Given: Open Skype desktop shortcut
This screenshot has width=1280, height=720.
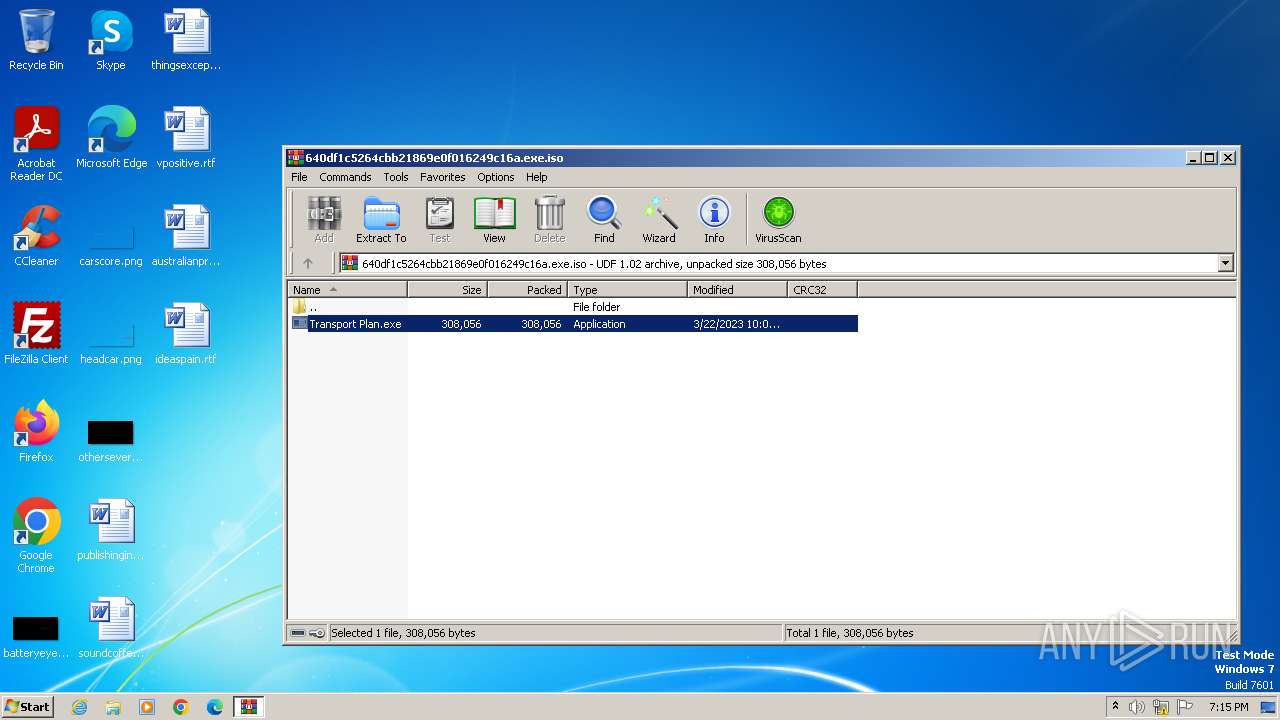Looking at the screenshot, I should [x=110, y=41].
